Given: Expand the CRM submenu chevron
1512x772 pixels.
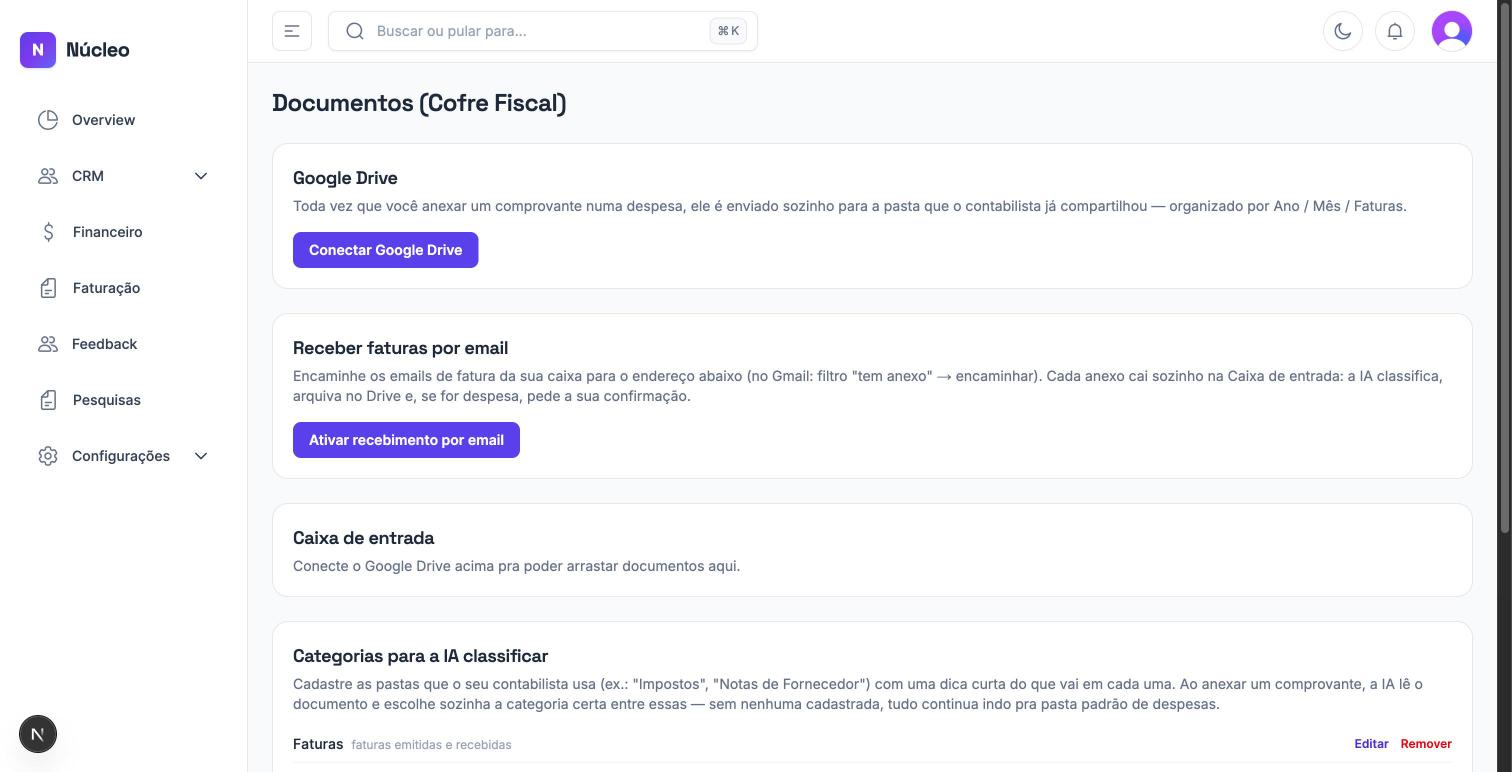Looking at the screenshot, I should [x=201, y=176].
